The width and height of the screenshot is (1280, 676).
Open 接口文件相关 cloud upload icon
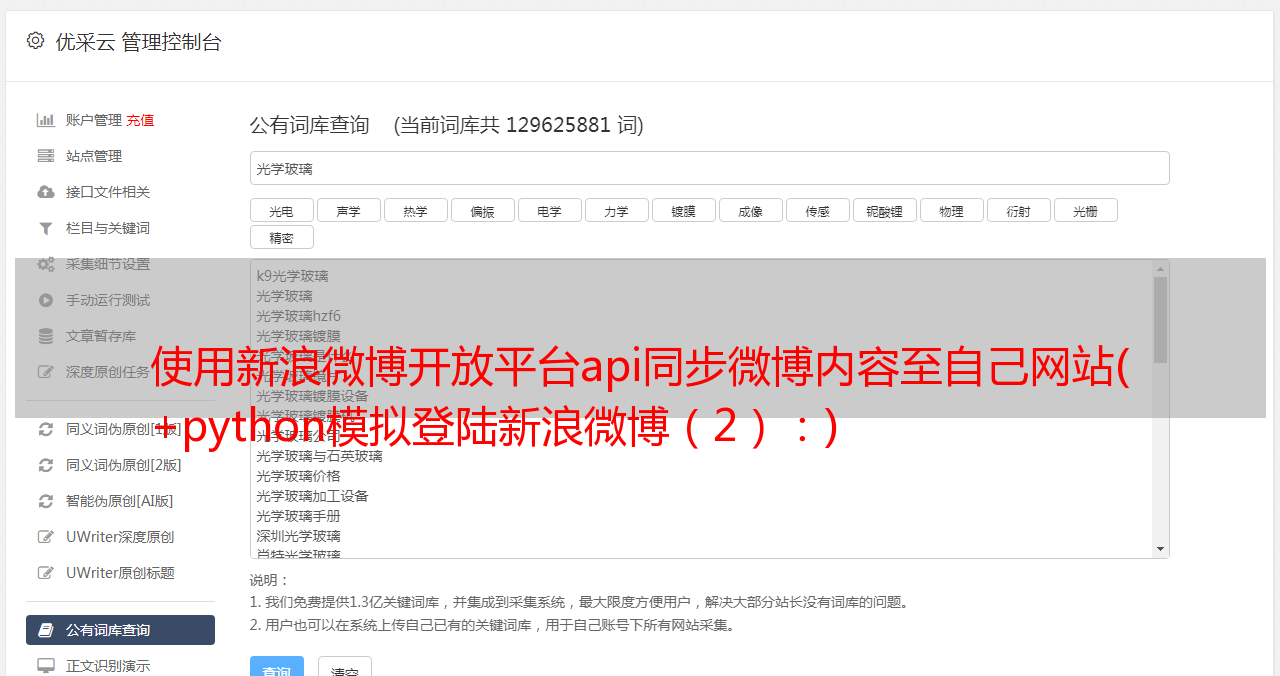tap(46, 192)
